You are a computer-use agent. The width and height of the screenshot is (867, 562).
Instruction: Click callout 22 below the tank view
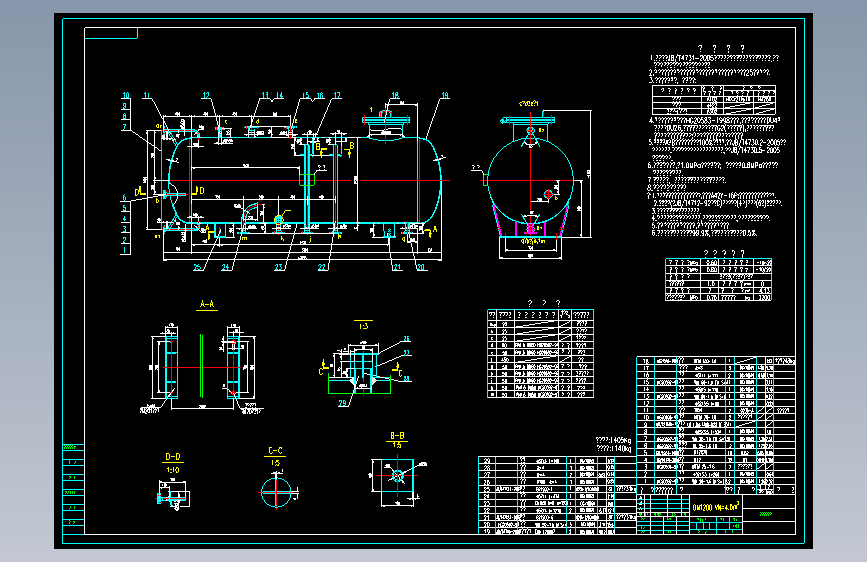point(322,267)
